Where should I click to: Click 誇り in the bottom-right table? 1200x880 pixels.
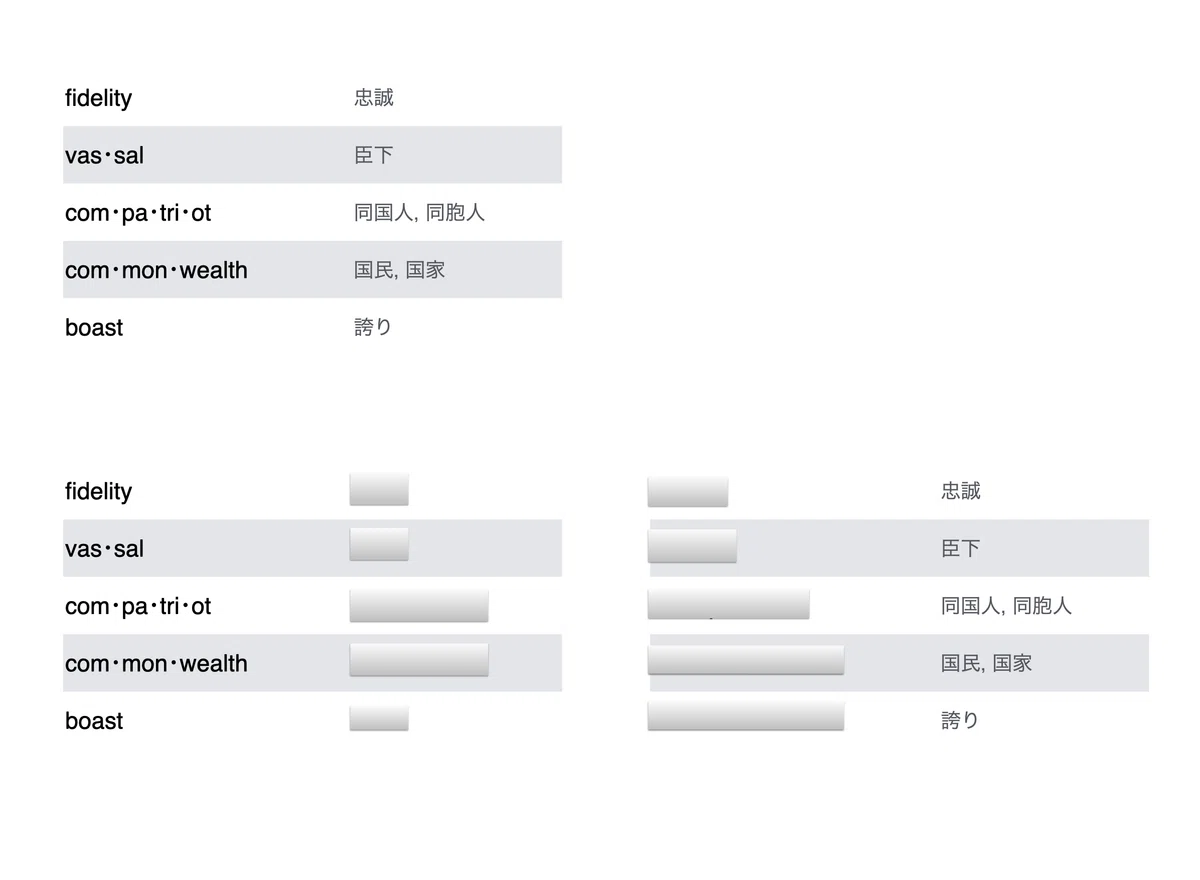960,720
